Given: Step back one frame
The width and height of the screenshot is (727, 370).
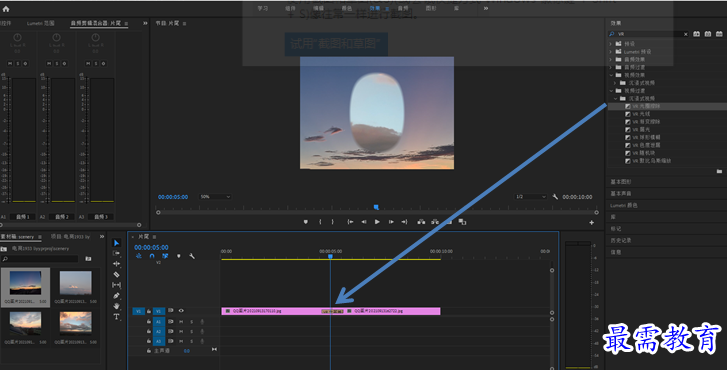Looking at the screenshot, I should click(364, 222).
